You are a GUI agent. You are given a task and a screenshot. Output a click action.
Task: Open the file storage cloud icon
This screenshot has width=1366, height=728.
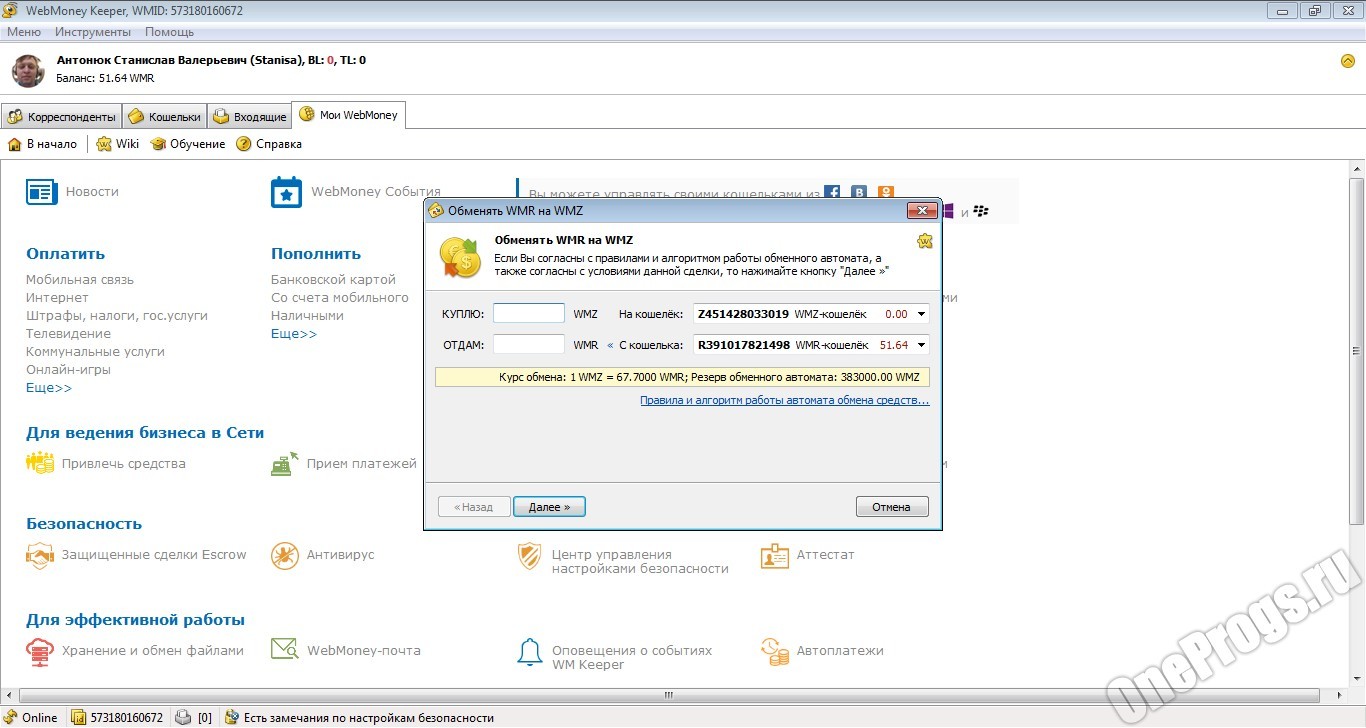click(40, 651)
